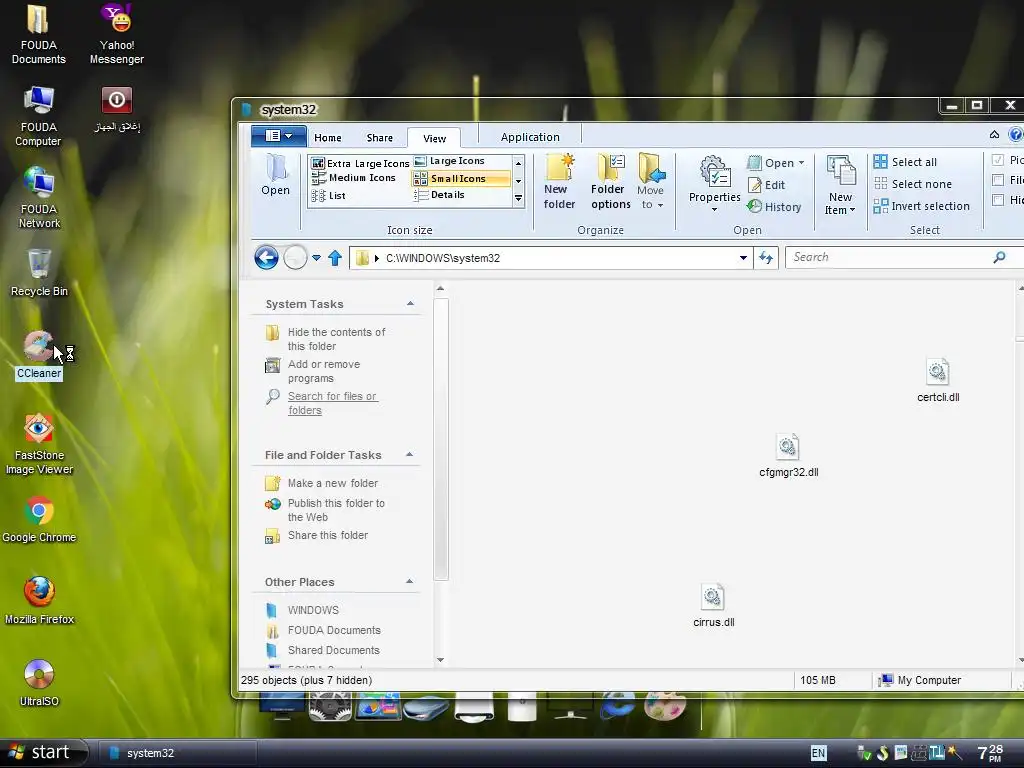
Task: Click Select none in the ribbon
Action: [912, 184]
